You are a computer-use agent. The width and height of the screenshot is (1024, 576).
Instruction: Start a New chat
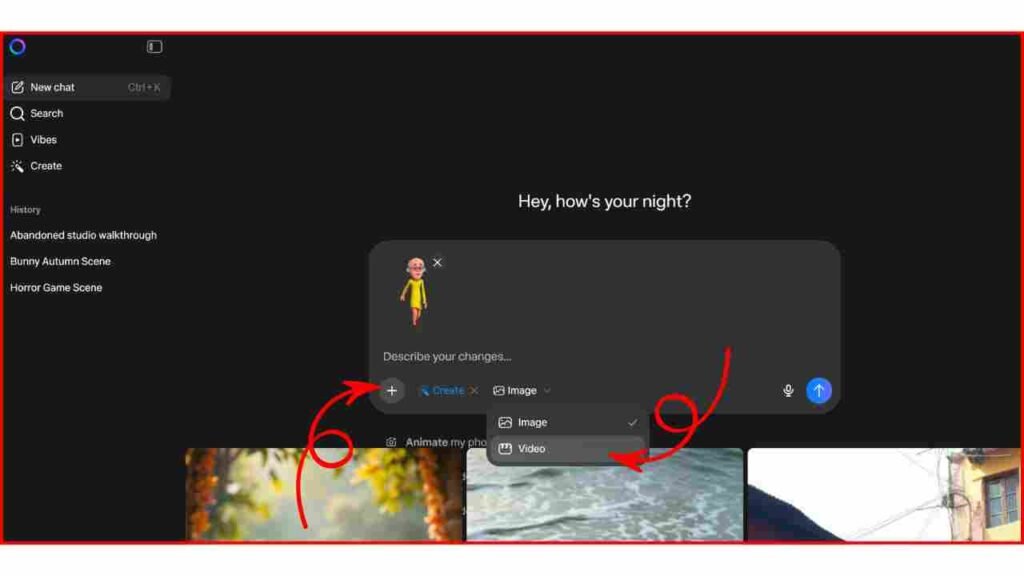pos(52,88)
